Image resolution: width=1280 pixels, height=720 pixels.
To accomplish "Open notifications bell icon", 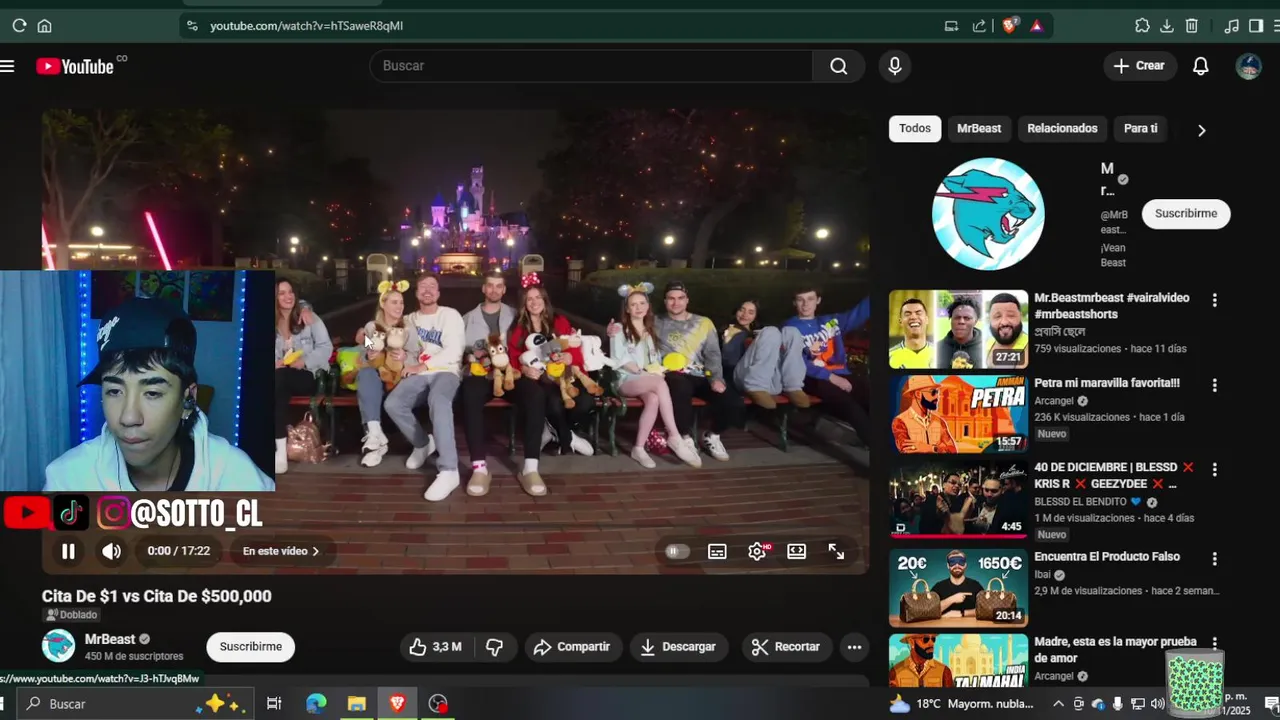I will click(1201, 66).
